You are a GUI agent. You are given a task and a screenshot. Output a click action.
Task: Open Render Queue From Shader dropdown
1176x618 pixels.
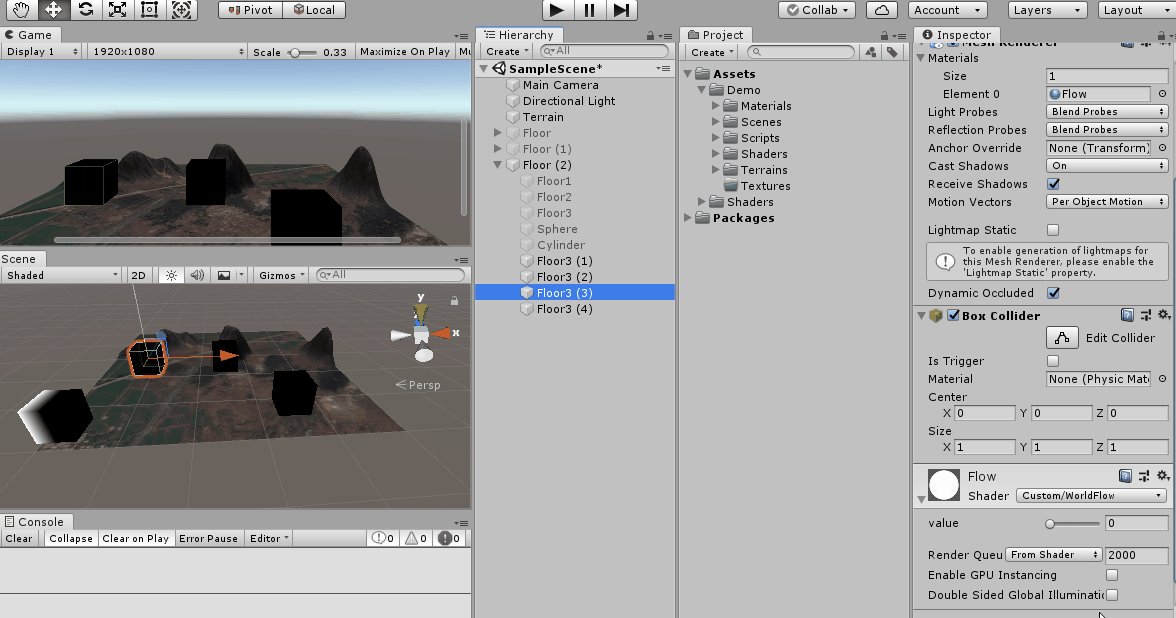tap(1053, 555)
